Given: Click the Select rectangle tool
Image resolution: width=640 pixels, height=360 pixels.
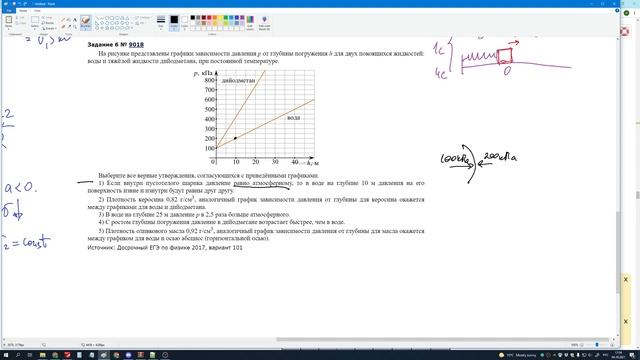Looking at the screenshot, I should pos(35,20).
